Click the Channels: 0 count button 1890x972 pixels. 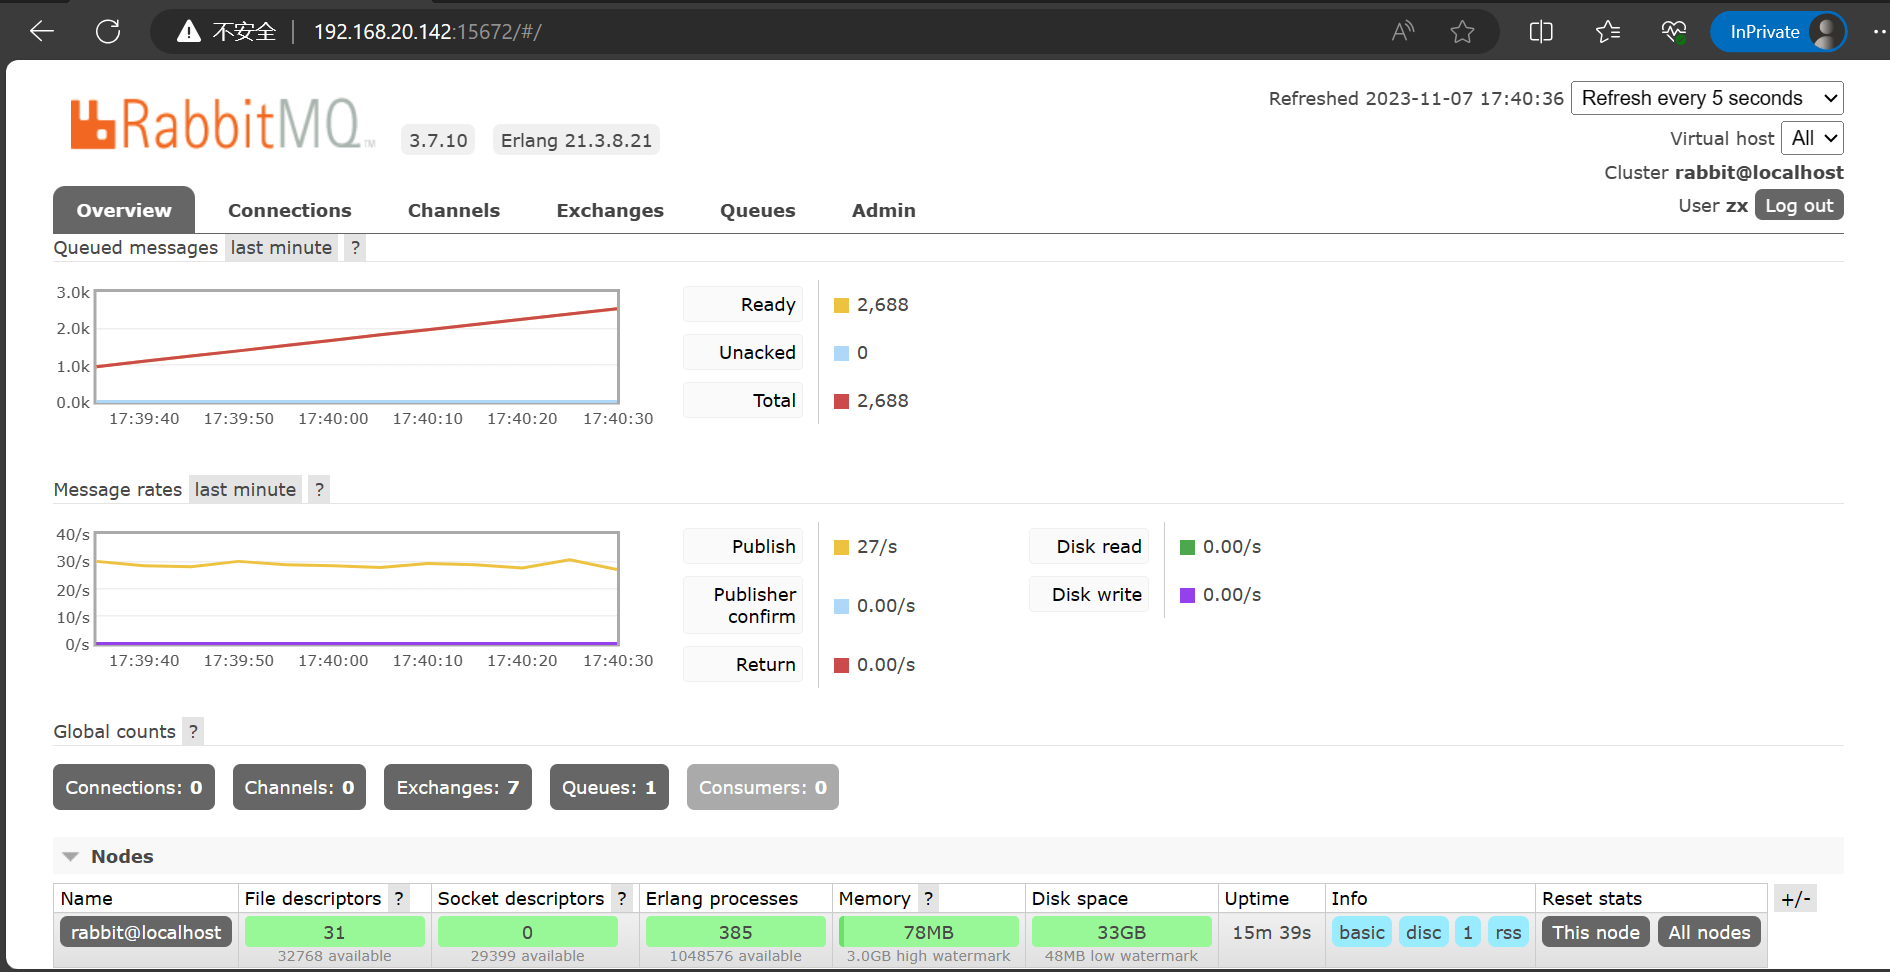(299, 787)
